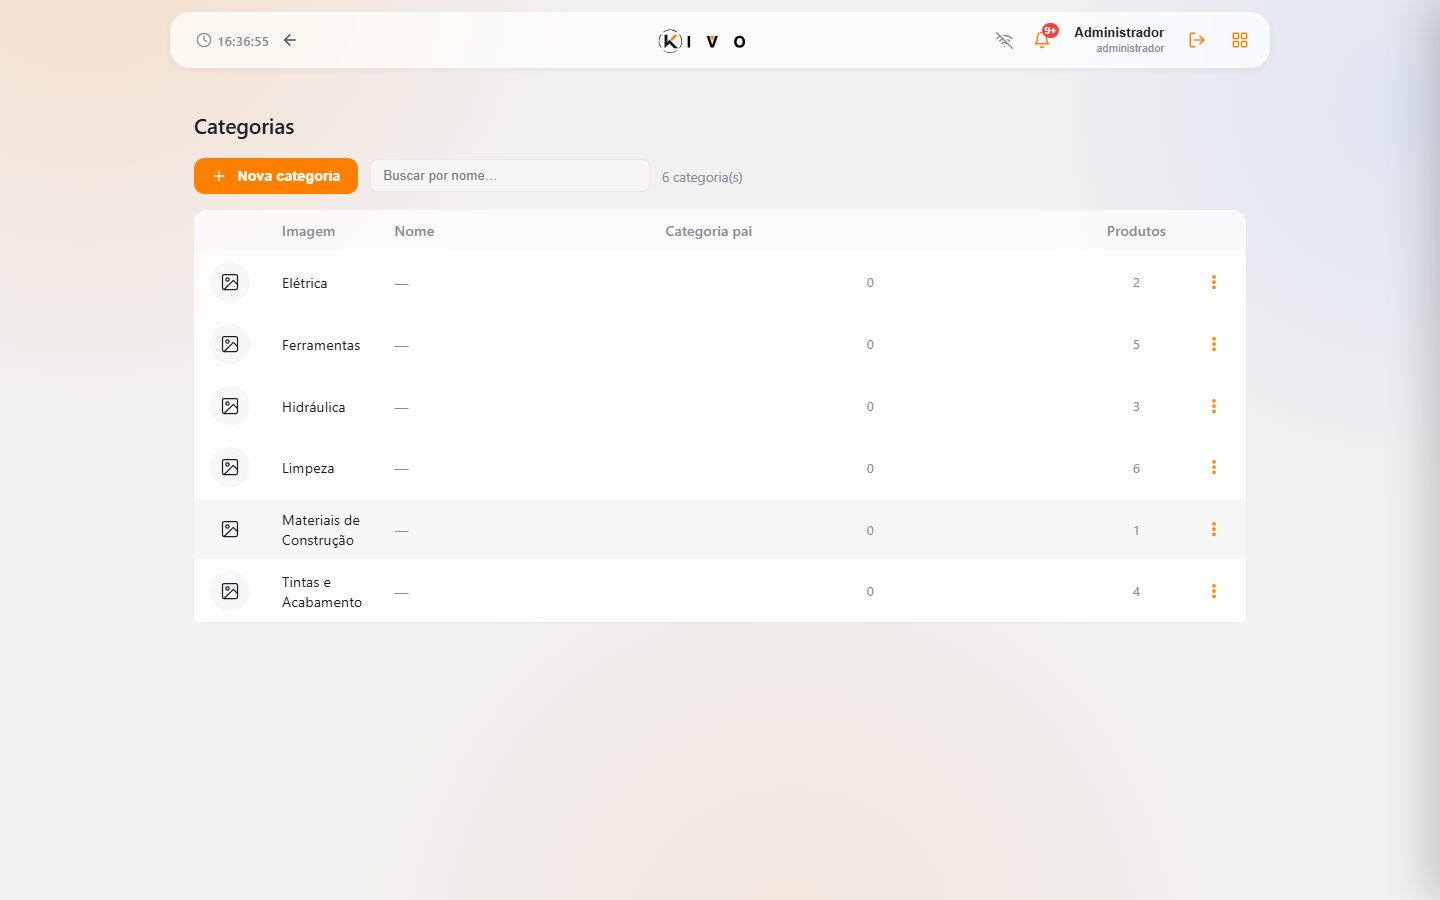Click the product count 6 for Limpeza
The image size is (1440, 900).
[x=1136, y=469]
